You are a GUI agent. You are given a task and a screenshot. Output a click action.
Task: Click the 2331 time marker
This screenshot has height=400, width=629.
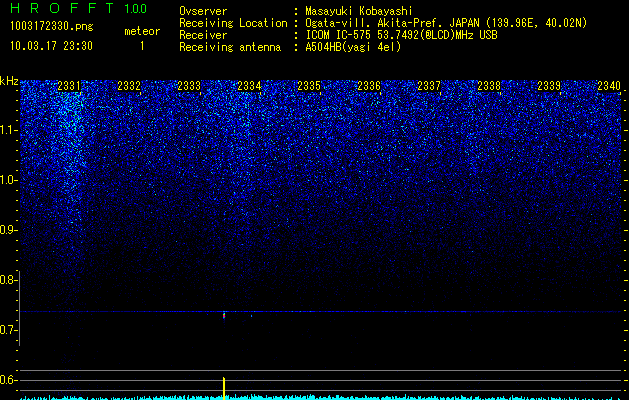pos(69,86)
